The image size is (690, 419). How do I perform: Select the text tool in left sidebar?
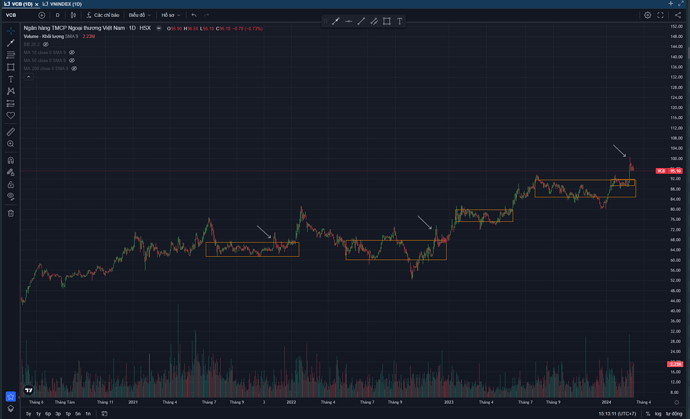click(11, 79)
